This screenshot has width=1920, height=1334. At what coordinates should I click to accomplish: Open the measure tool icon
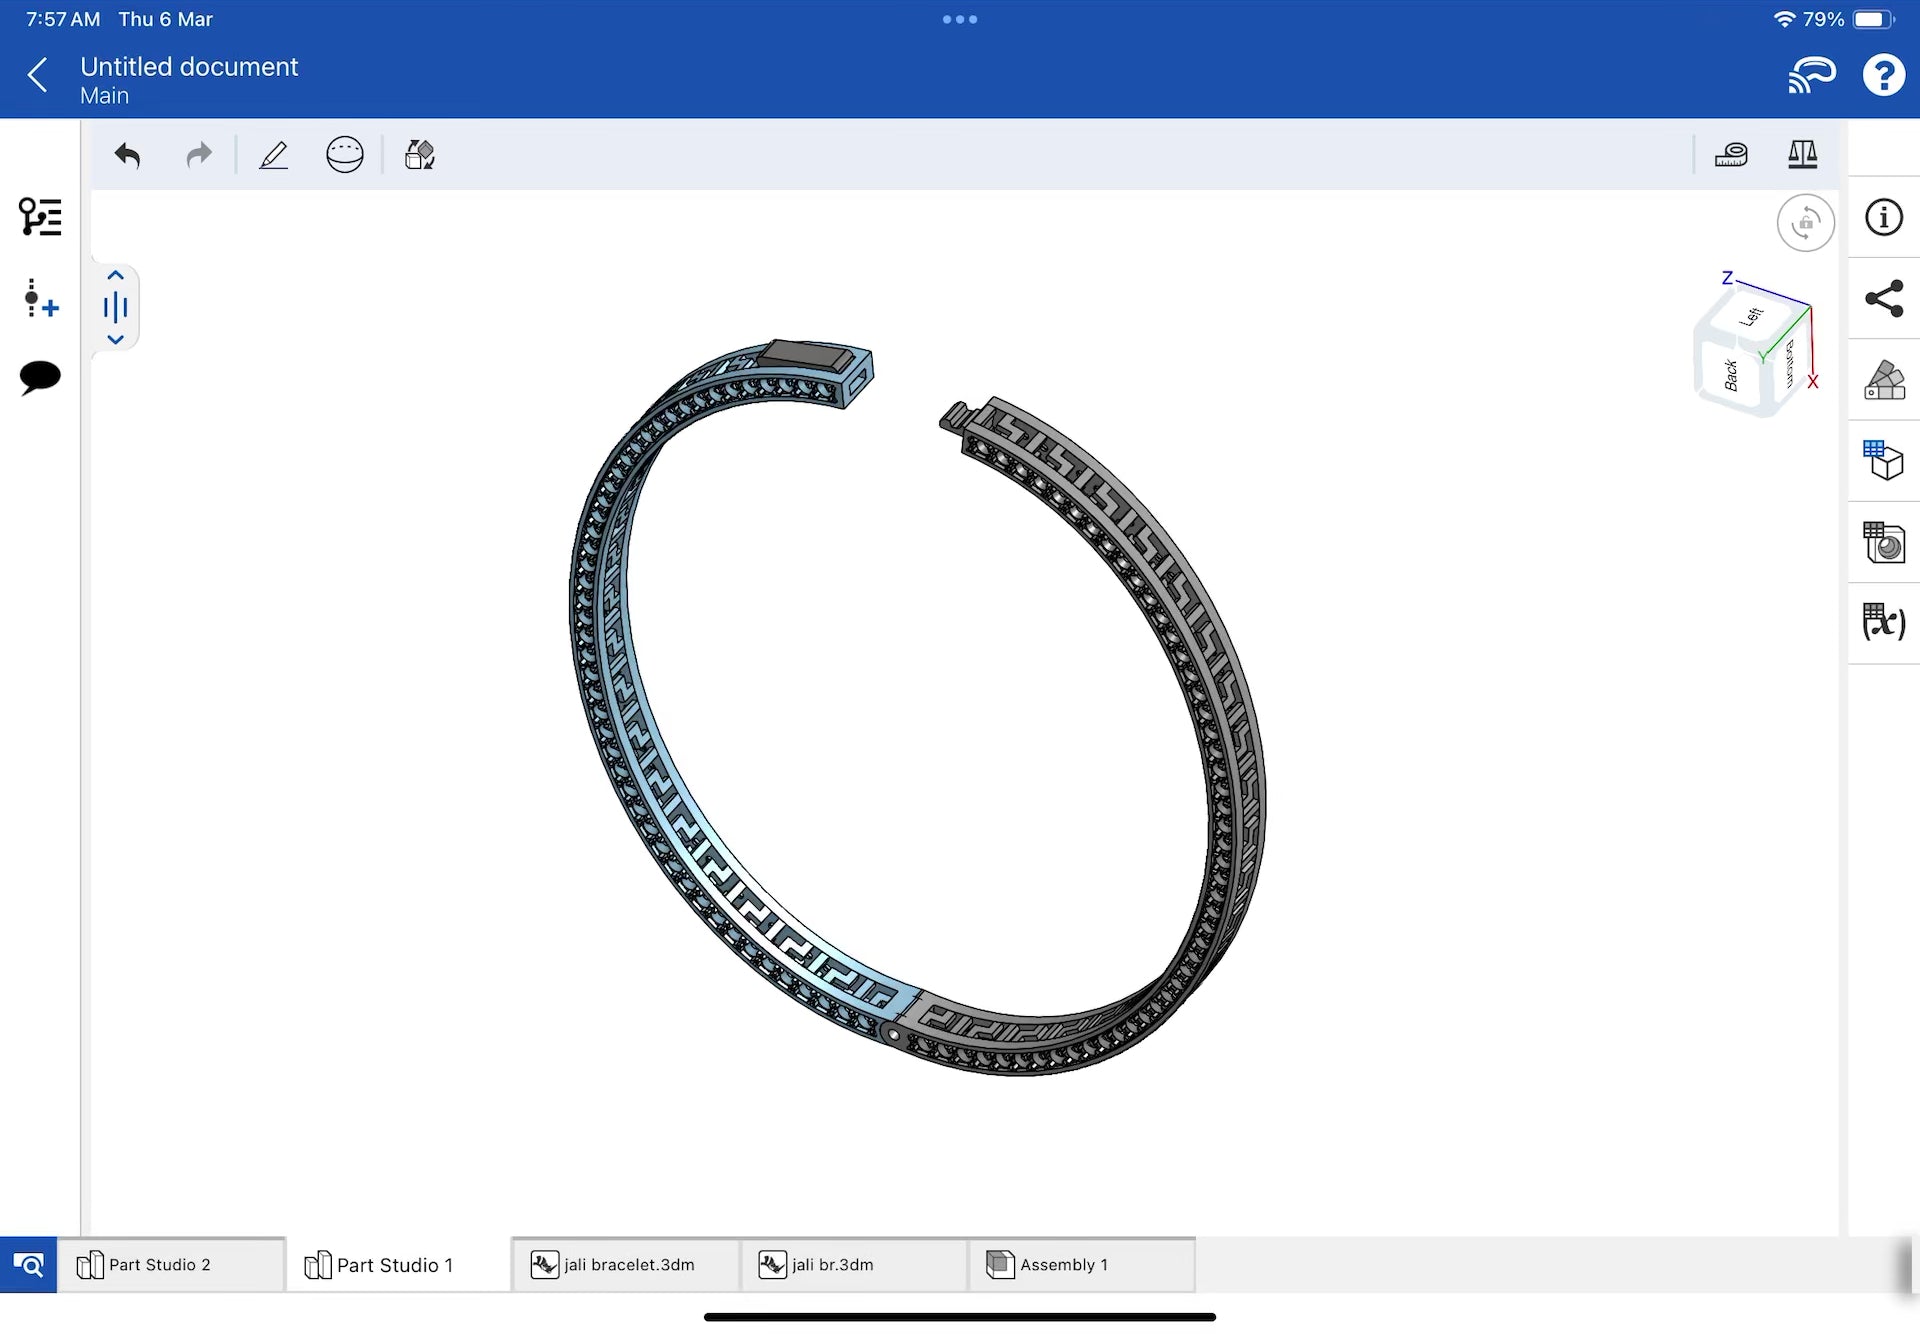click(x=1731, y=155)
